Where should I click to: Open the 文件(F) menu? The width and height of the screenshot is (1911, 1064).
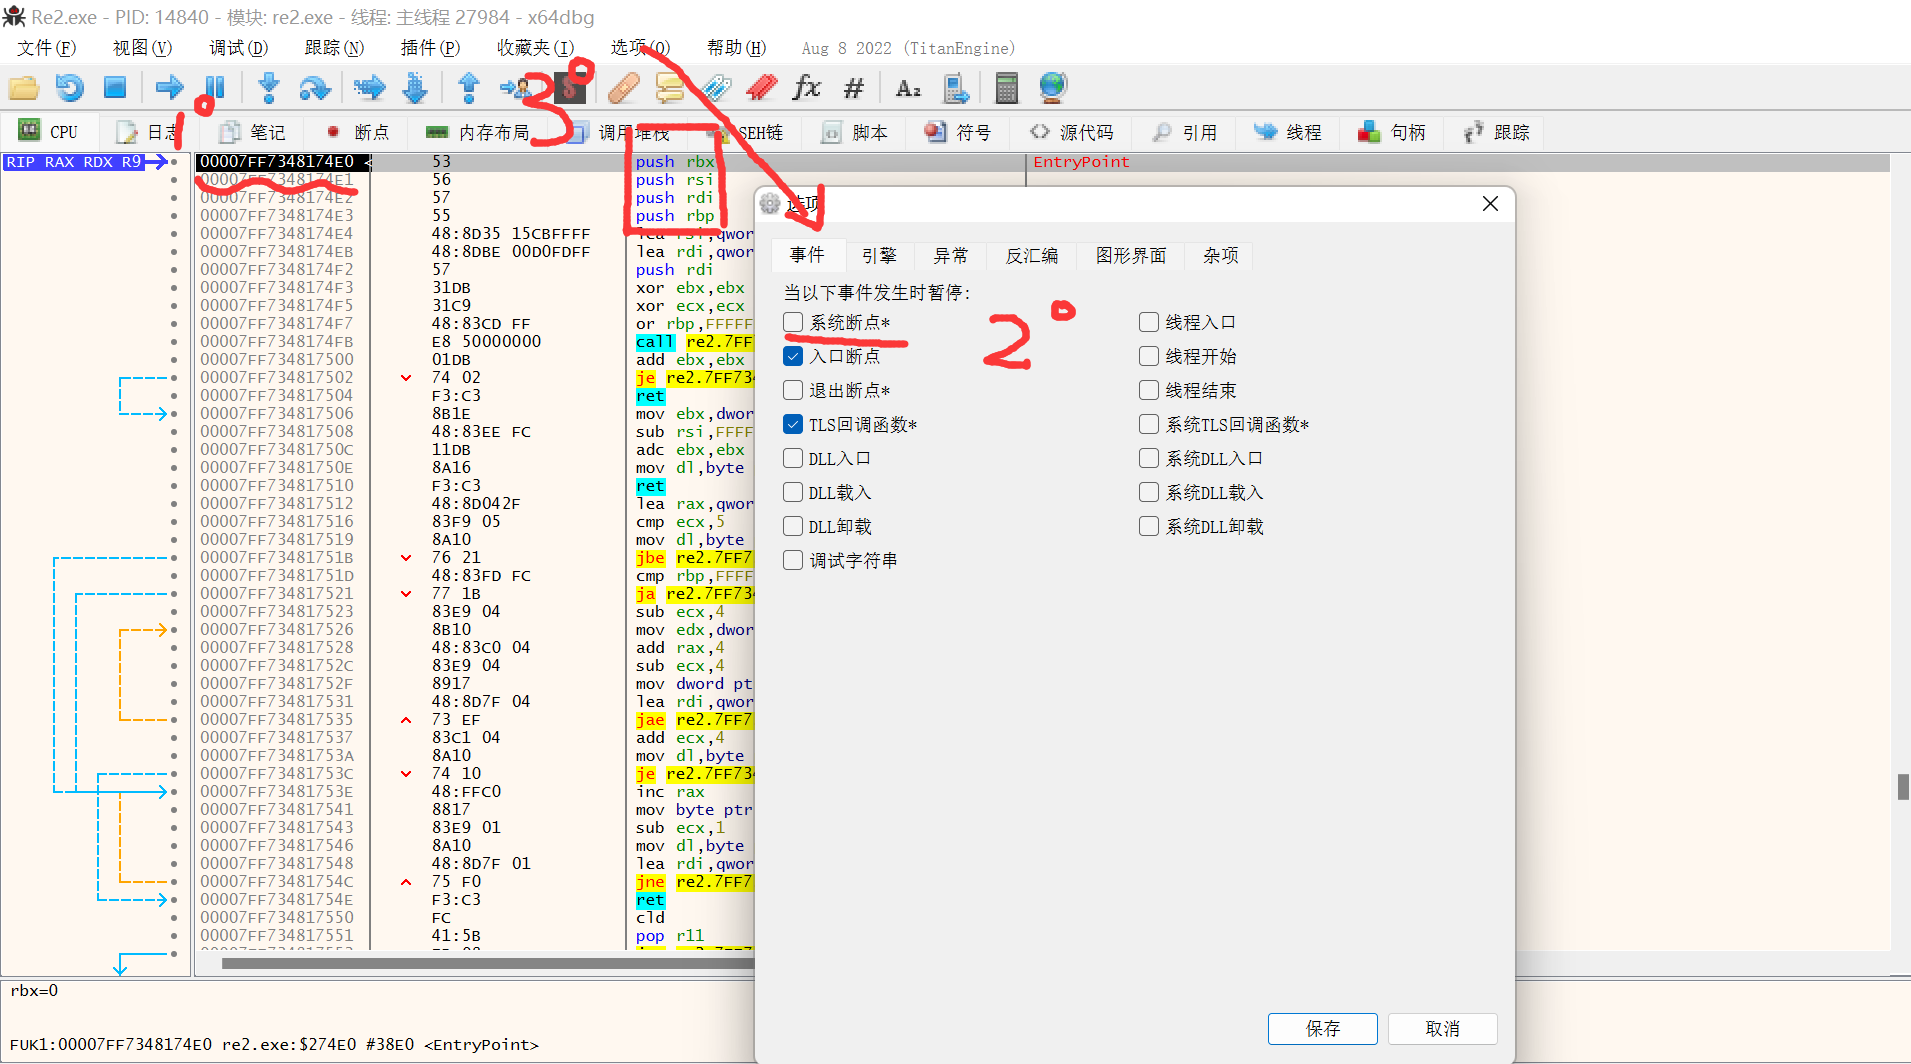(x=46, y=48)
